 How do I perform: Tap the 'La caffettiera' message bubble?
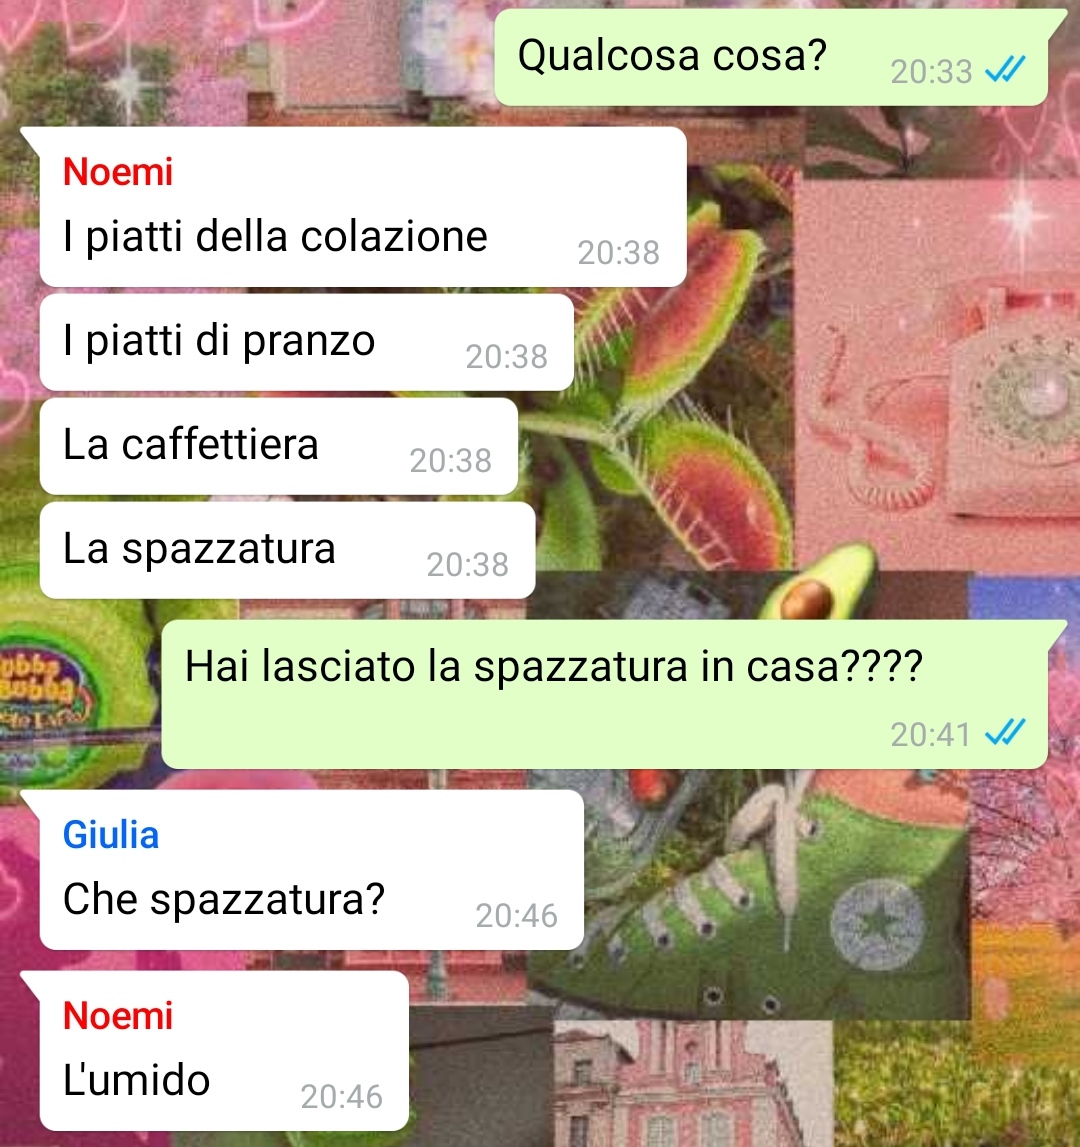pyautogui.click(x=279, y=446)
